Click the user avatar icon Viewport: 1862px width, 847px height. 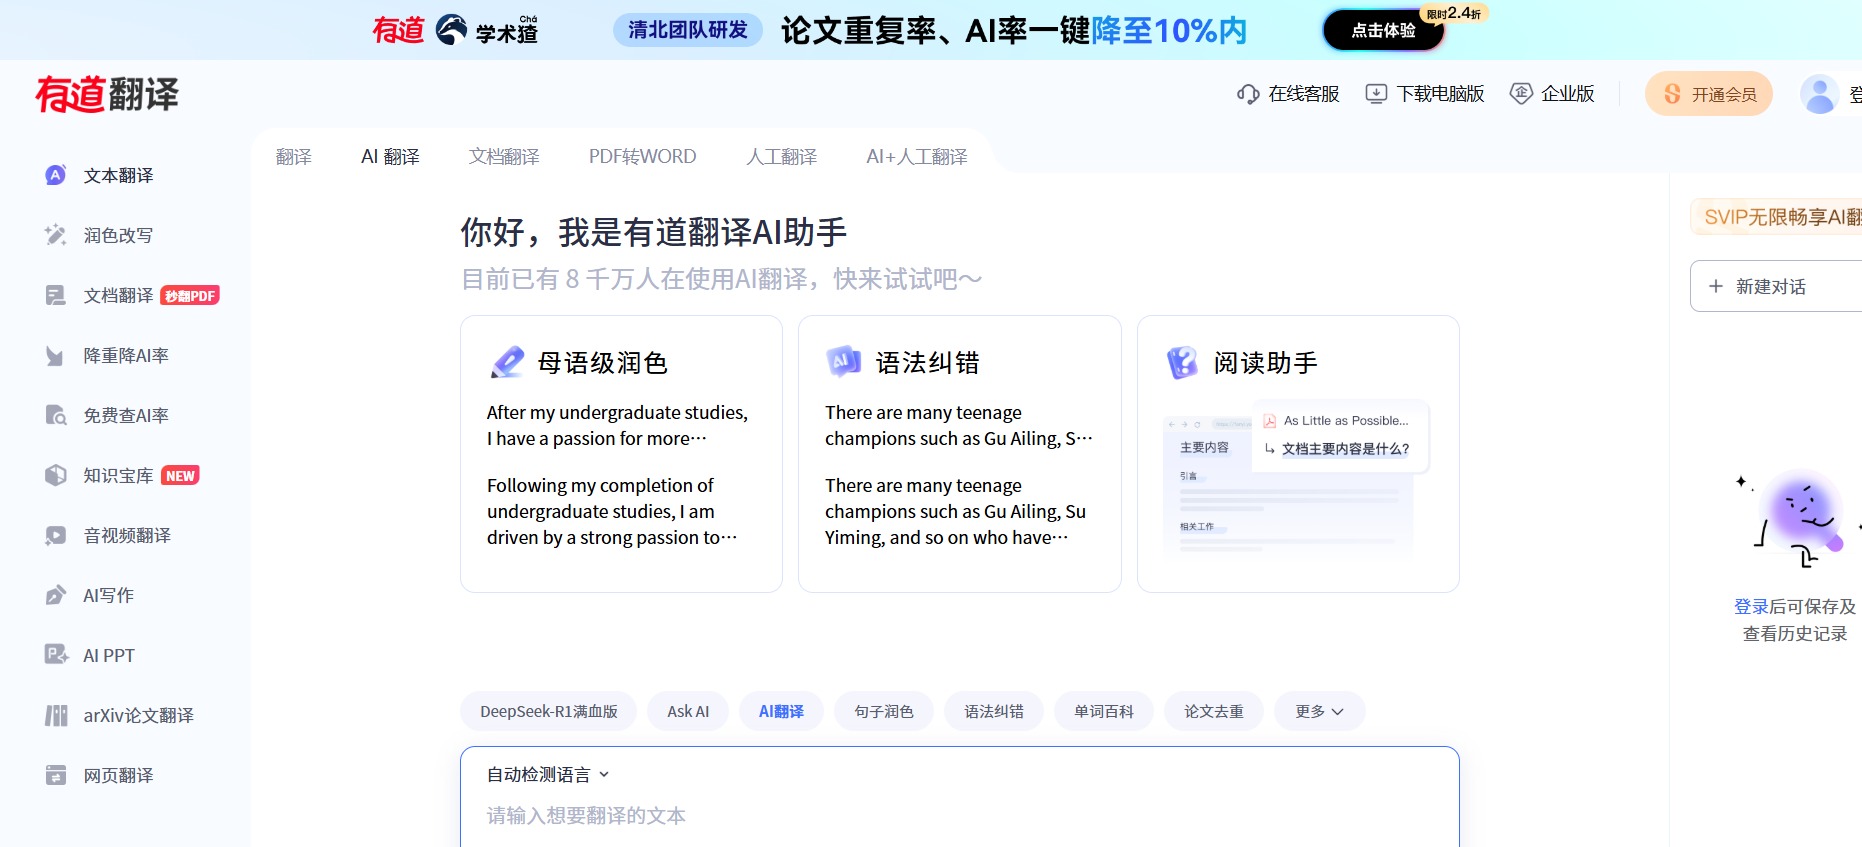[1819, 94]
